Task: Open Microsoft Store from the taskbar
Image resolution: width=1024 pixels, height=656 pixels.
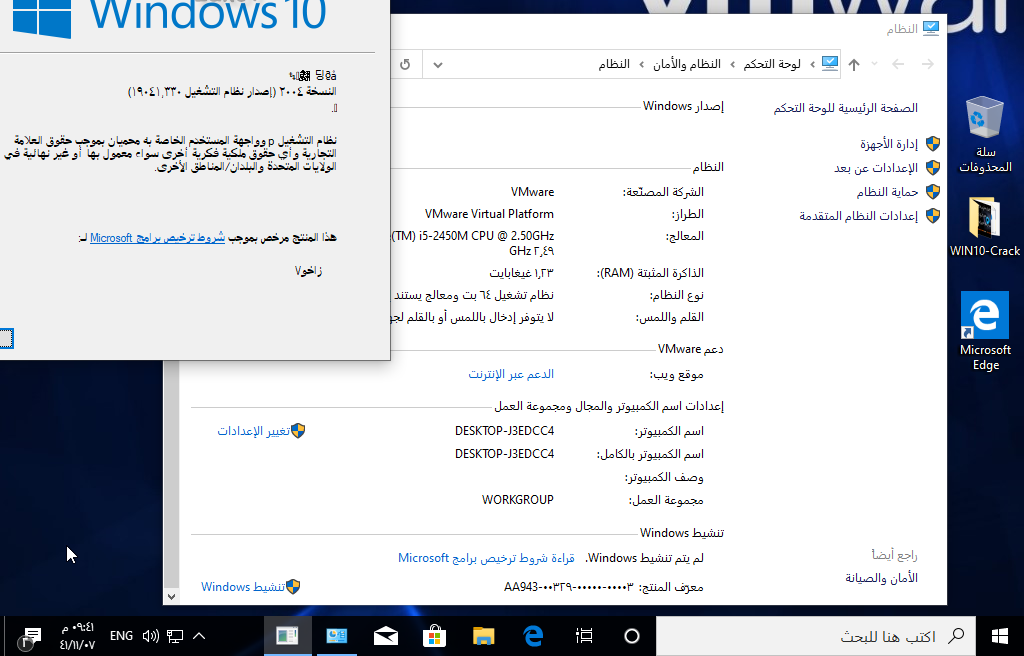Action: (x=434, y=636)
